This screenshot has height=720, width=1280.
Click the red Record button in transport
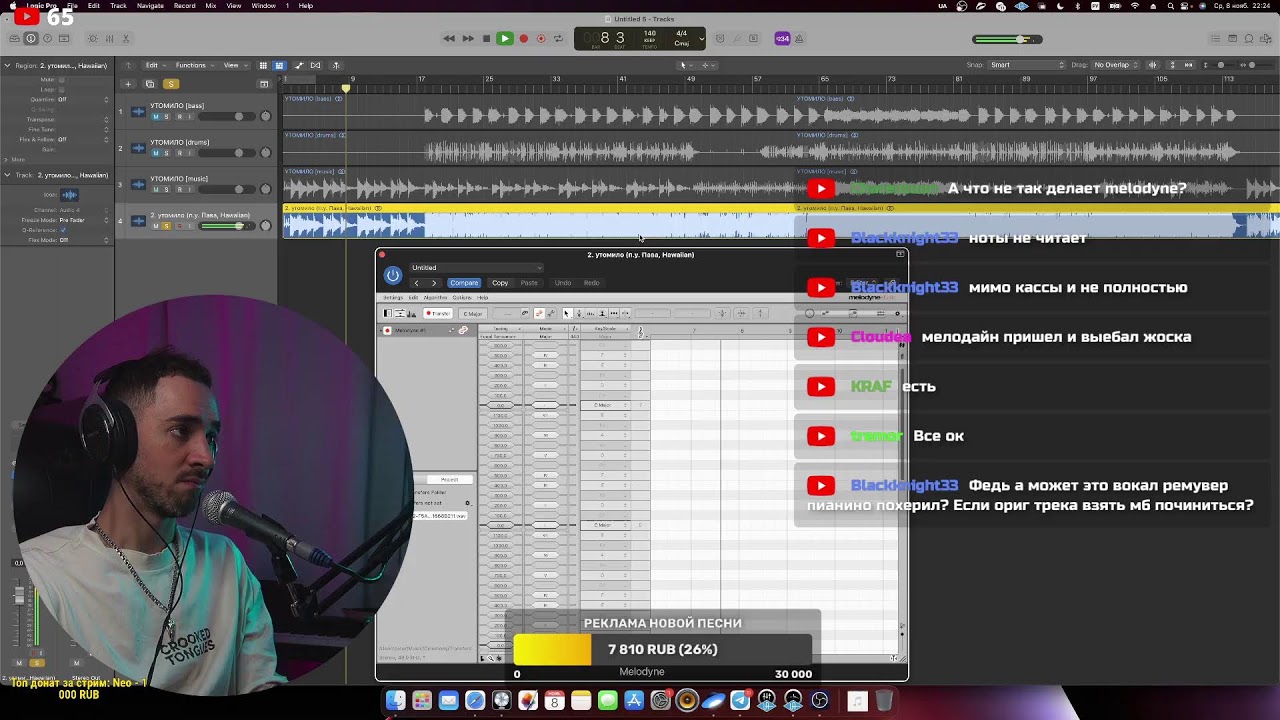523,39
